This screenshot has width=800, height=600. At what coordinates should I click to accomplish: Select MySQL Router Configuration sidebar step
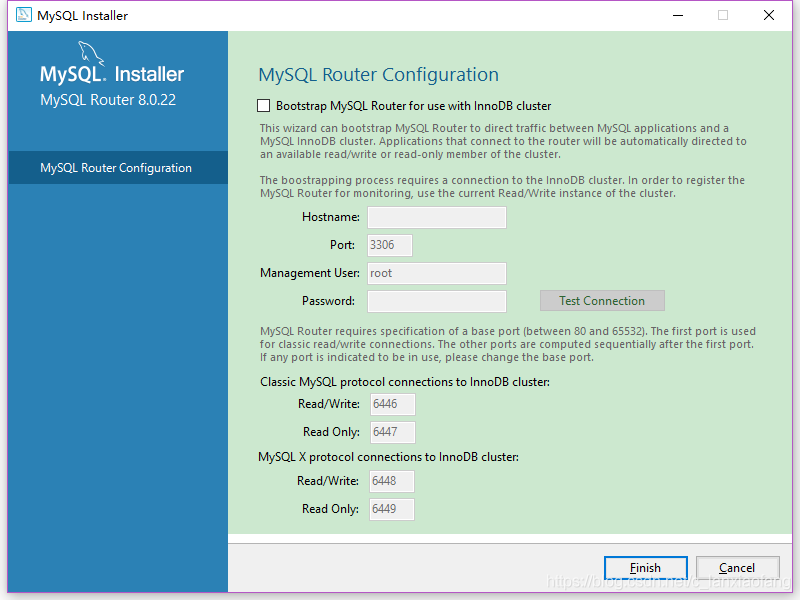[x=116, y=168]
